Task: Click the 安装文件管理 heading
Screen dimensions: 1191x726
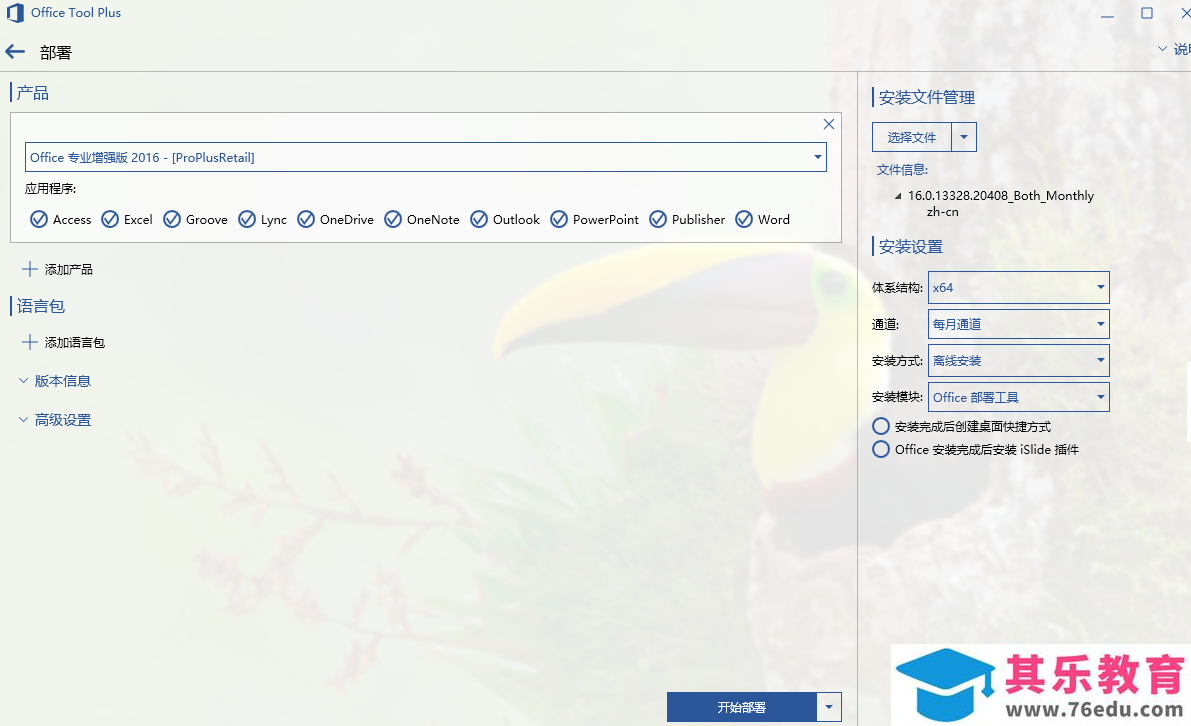Action: point(927,97)
